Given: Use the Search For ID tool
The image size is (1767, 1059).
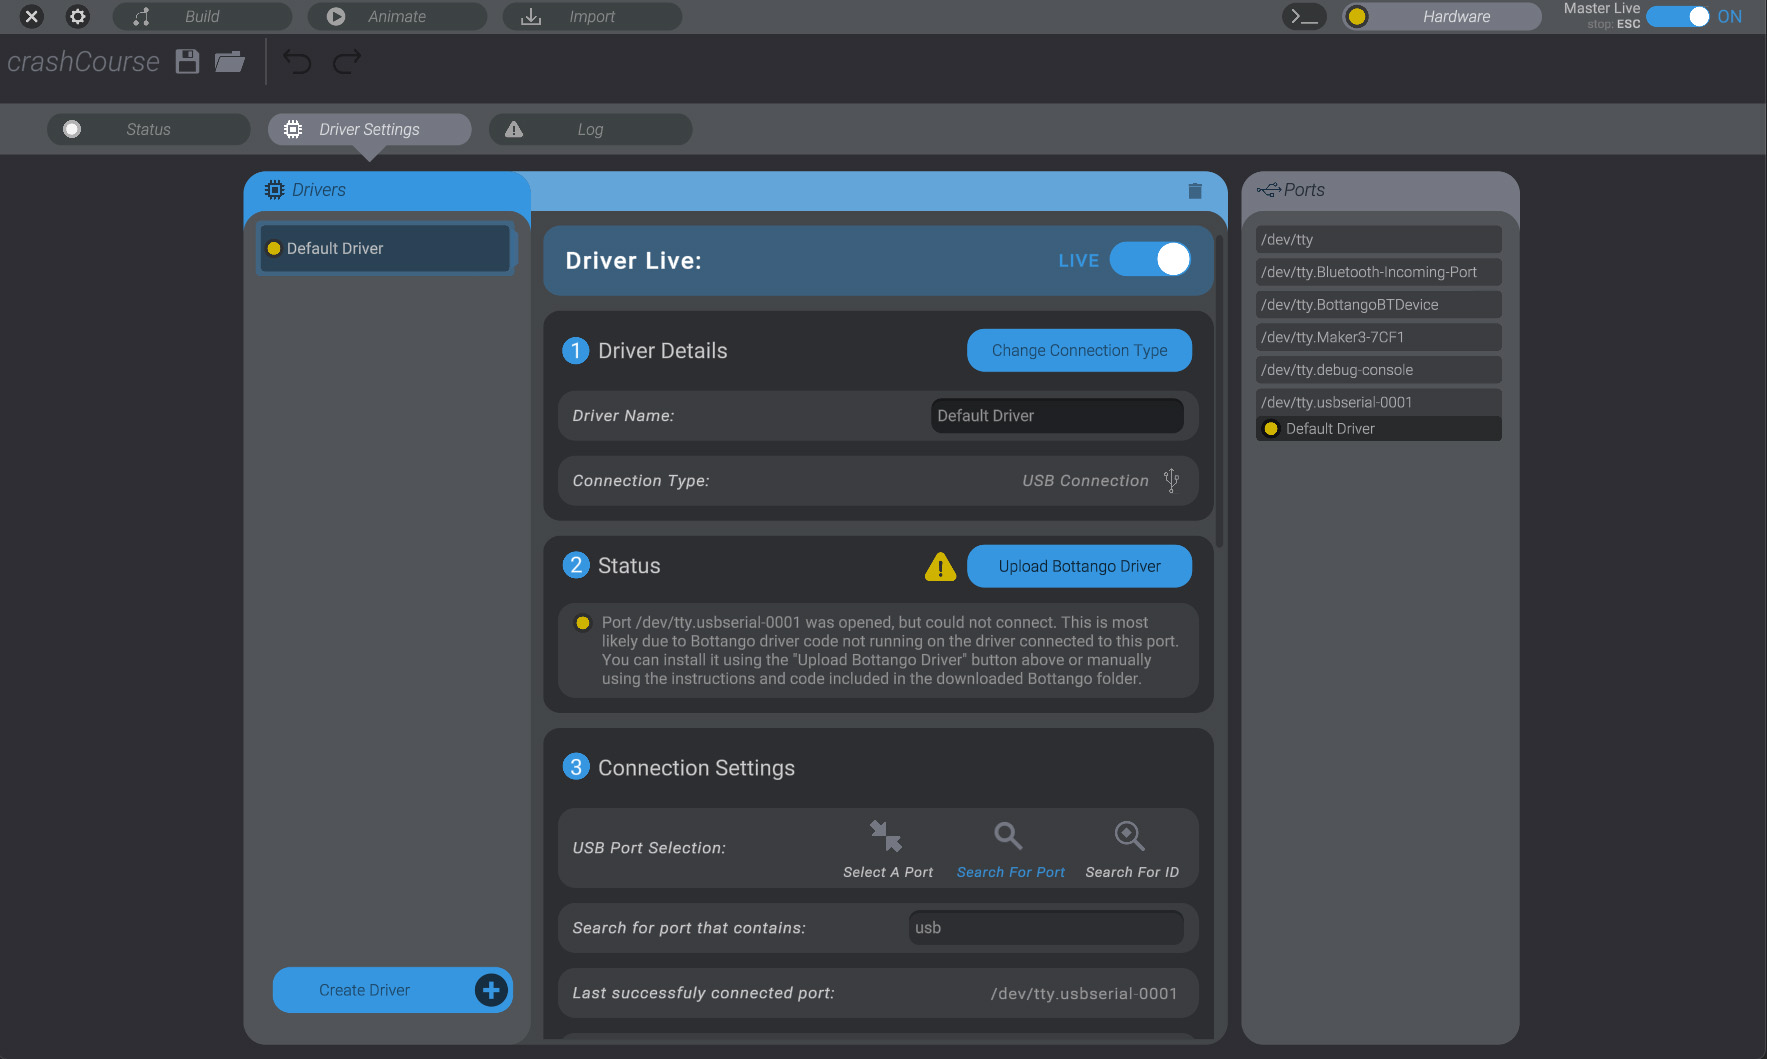Looking at the screenshot, I should click(x=1131, y=847).
